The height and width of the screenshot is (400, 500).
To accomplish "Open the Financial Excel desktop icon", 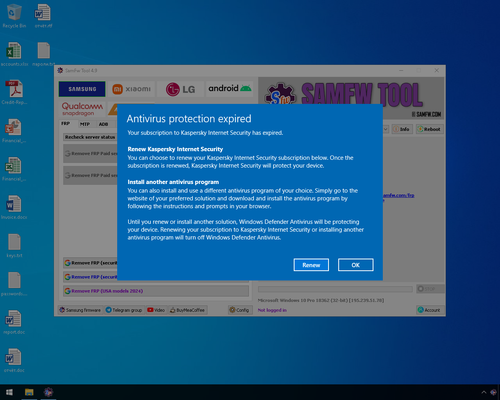I will [x=14, y=169].
